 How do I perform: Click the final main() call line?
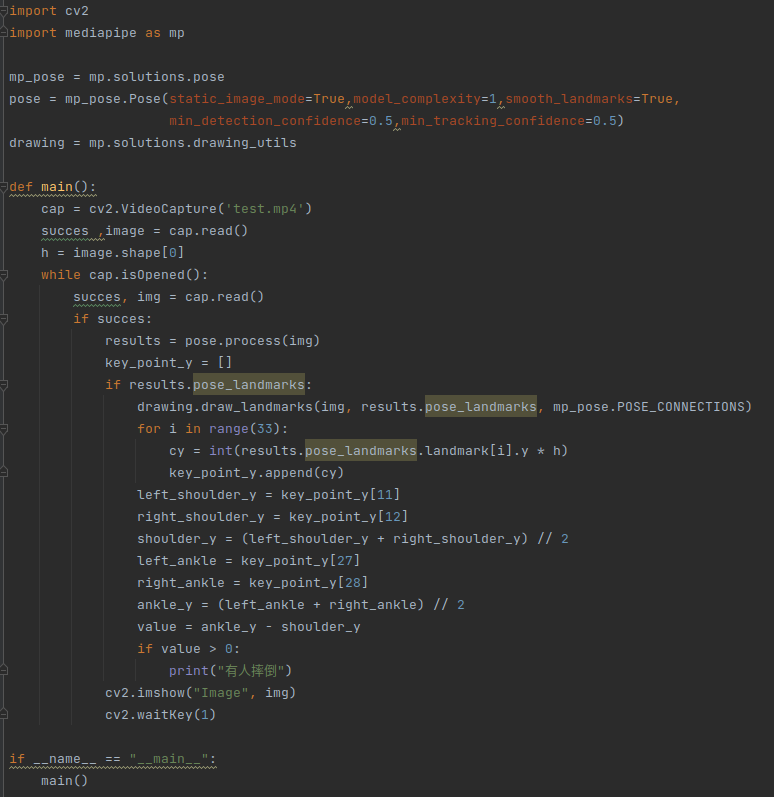coord(65,781)
